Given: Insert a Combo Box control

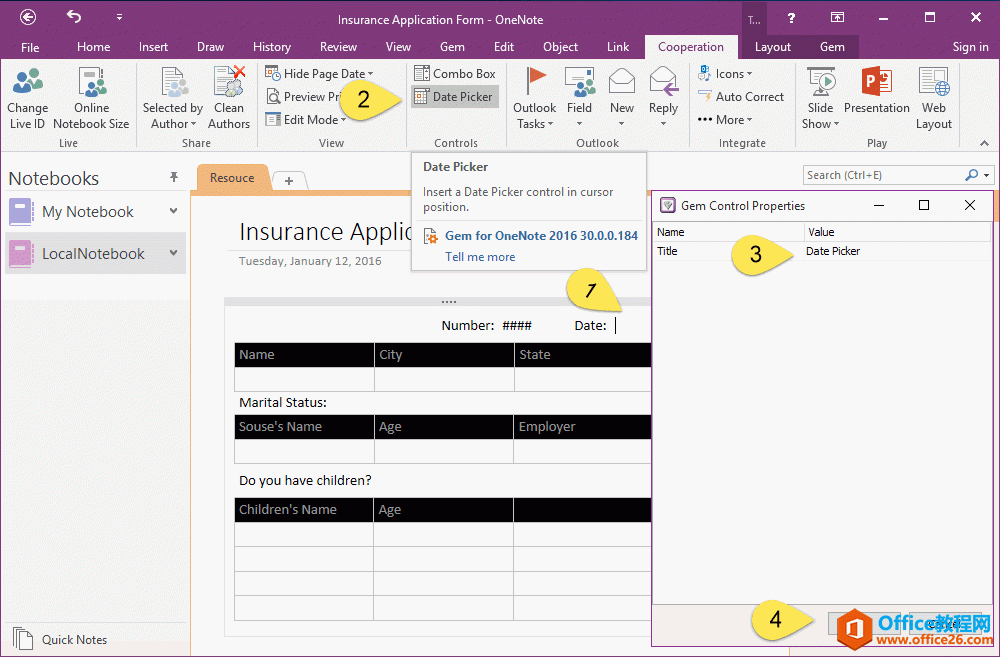Looking at the screenshot, I should pos(454,73).
